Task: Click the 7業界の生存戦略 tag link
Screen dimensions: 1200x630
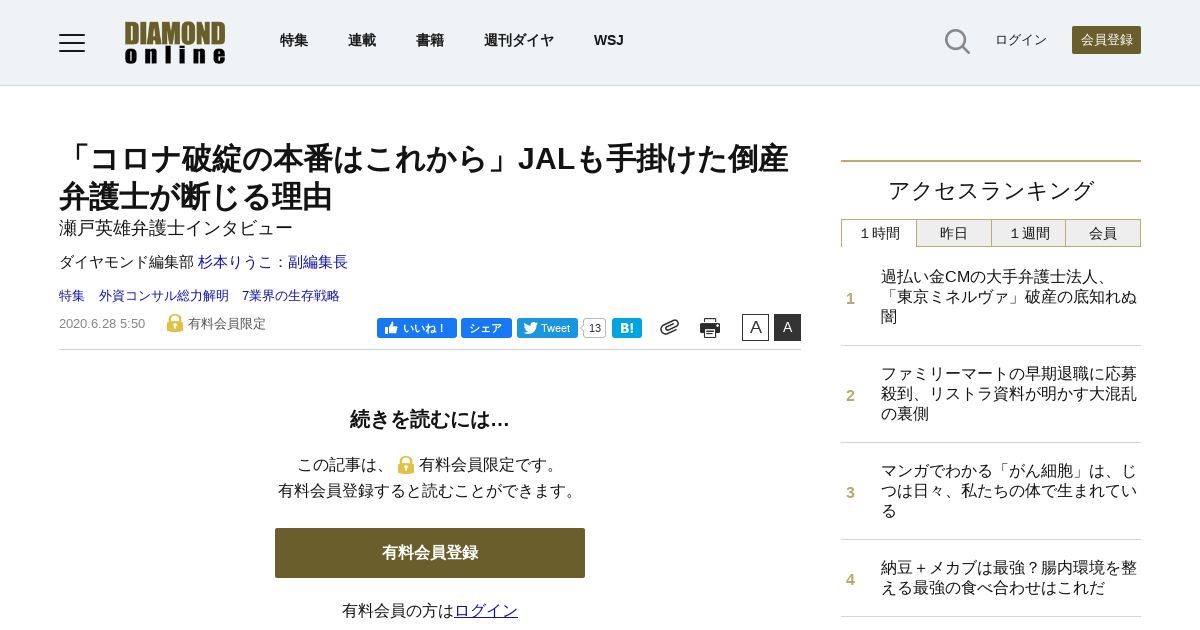Action: [291, 296]
